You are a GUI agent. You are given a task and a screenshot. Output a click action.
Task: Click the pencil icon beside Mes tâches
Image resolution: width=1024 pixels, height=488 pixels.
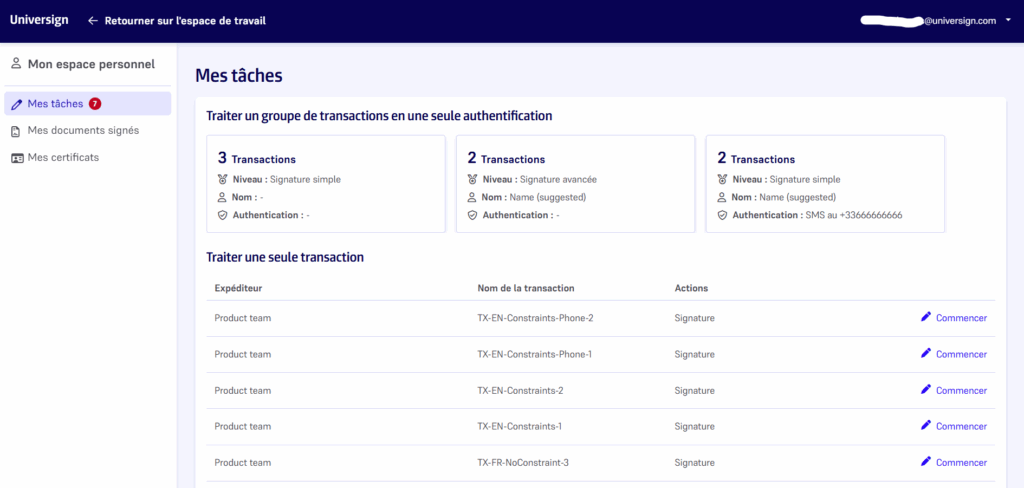click(17, 104)
